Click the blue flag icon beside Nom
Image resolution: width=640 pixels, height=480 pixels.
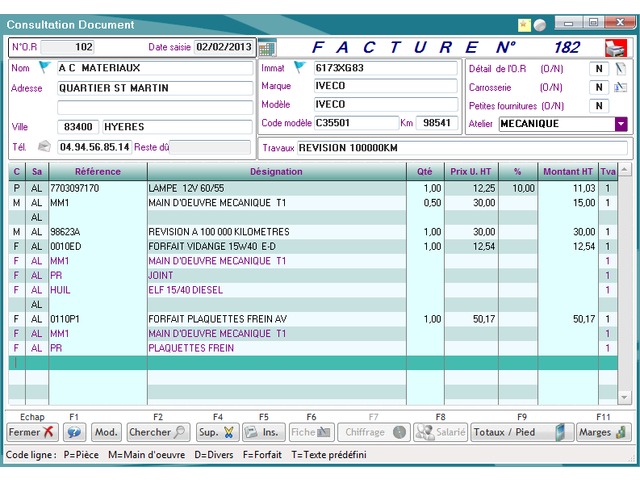coord(44,68)
